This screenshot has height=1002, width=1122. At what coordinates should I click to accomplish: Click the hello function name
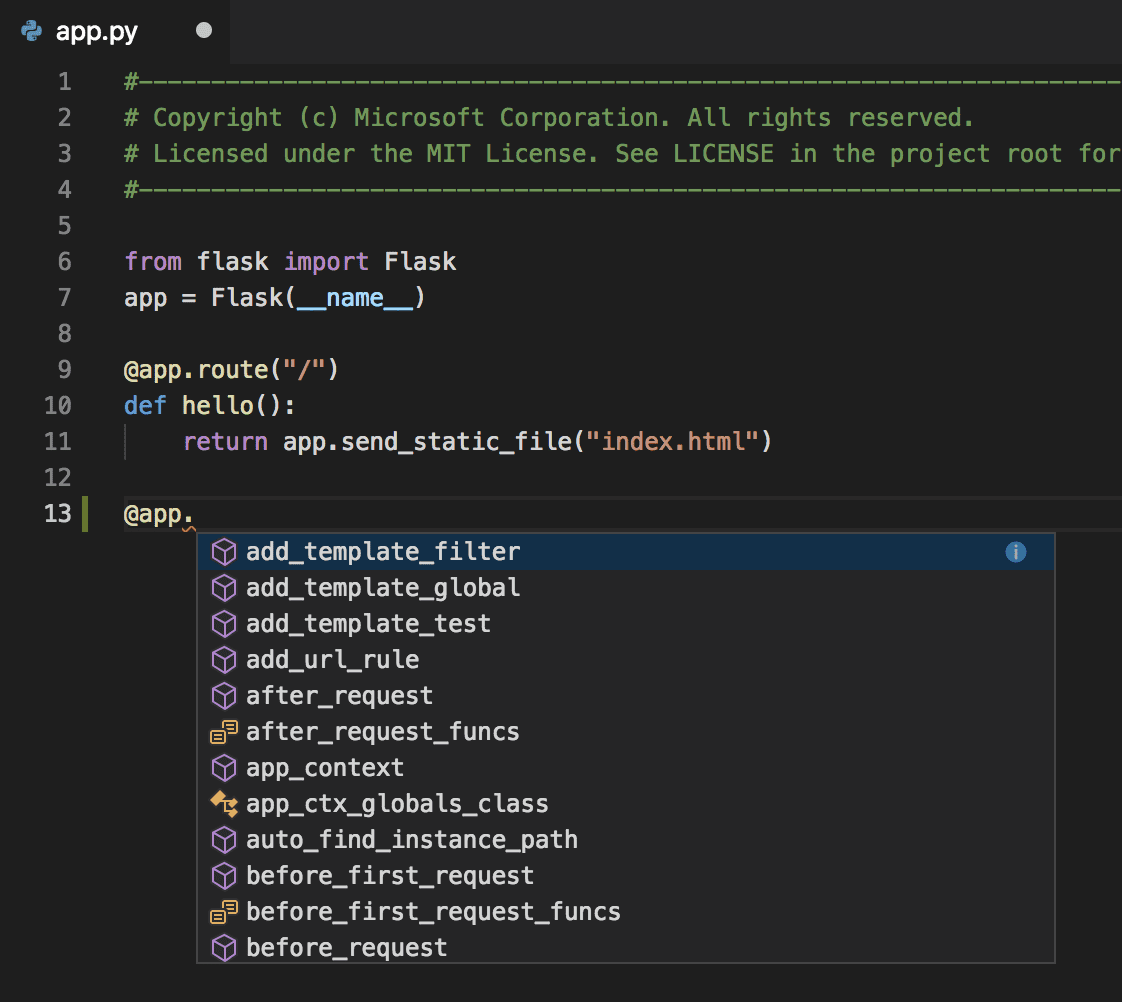218,406
